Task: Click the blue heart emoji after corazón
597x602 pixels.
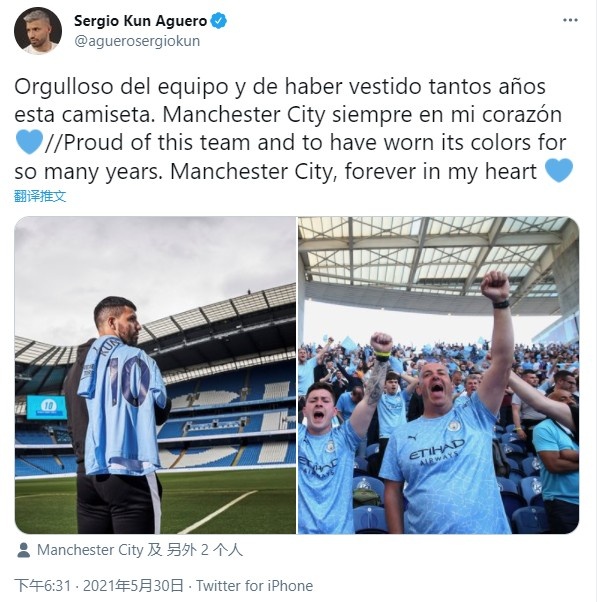Action: [x=30, y=142]
